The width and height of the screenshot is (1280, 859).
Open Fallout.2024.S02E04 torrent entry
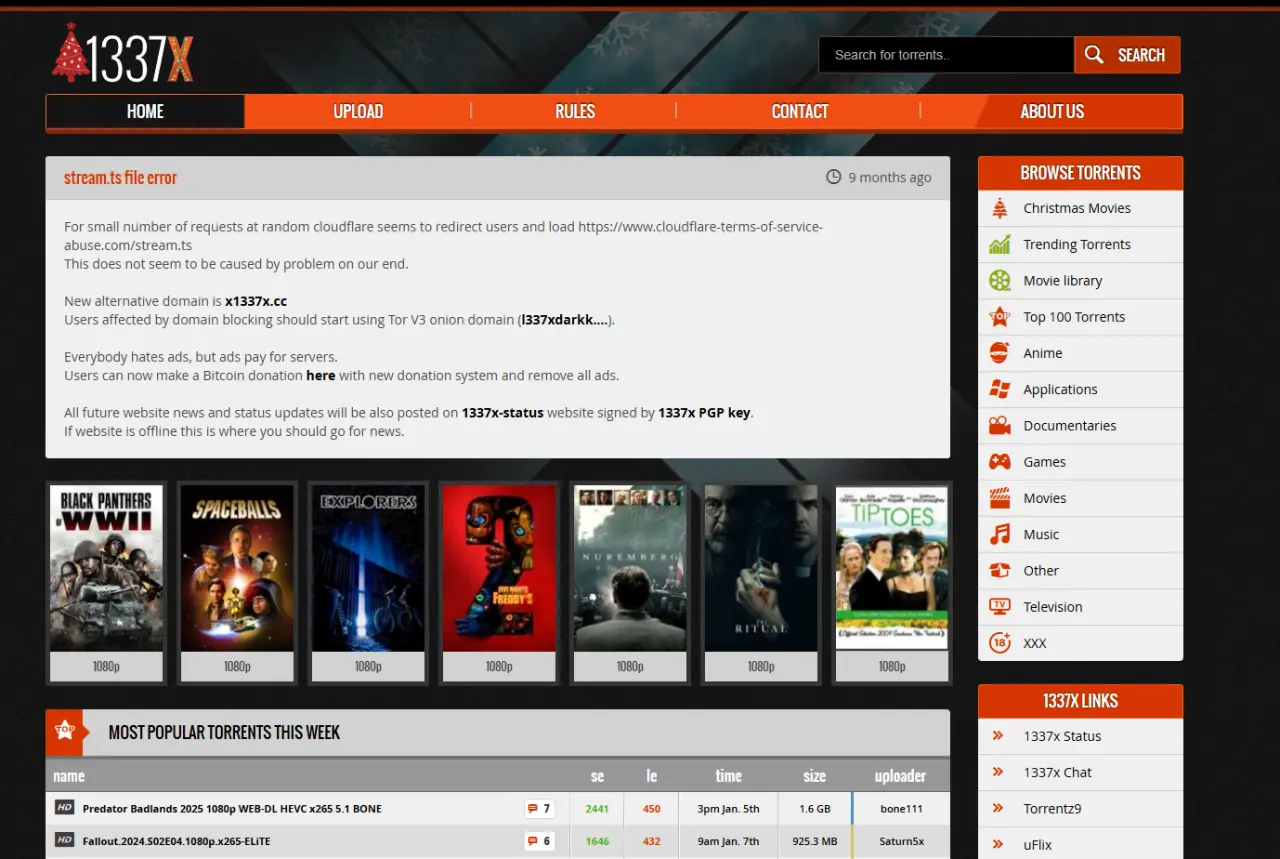(176, 842)
